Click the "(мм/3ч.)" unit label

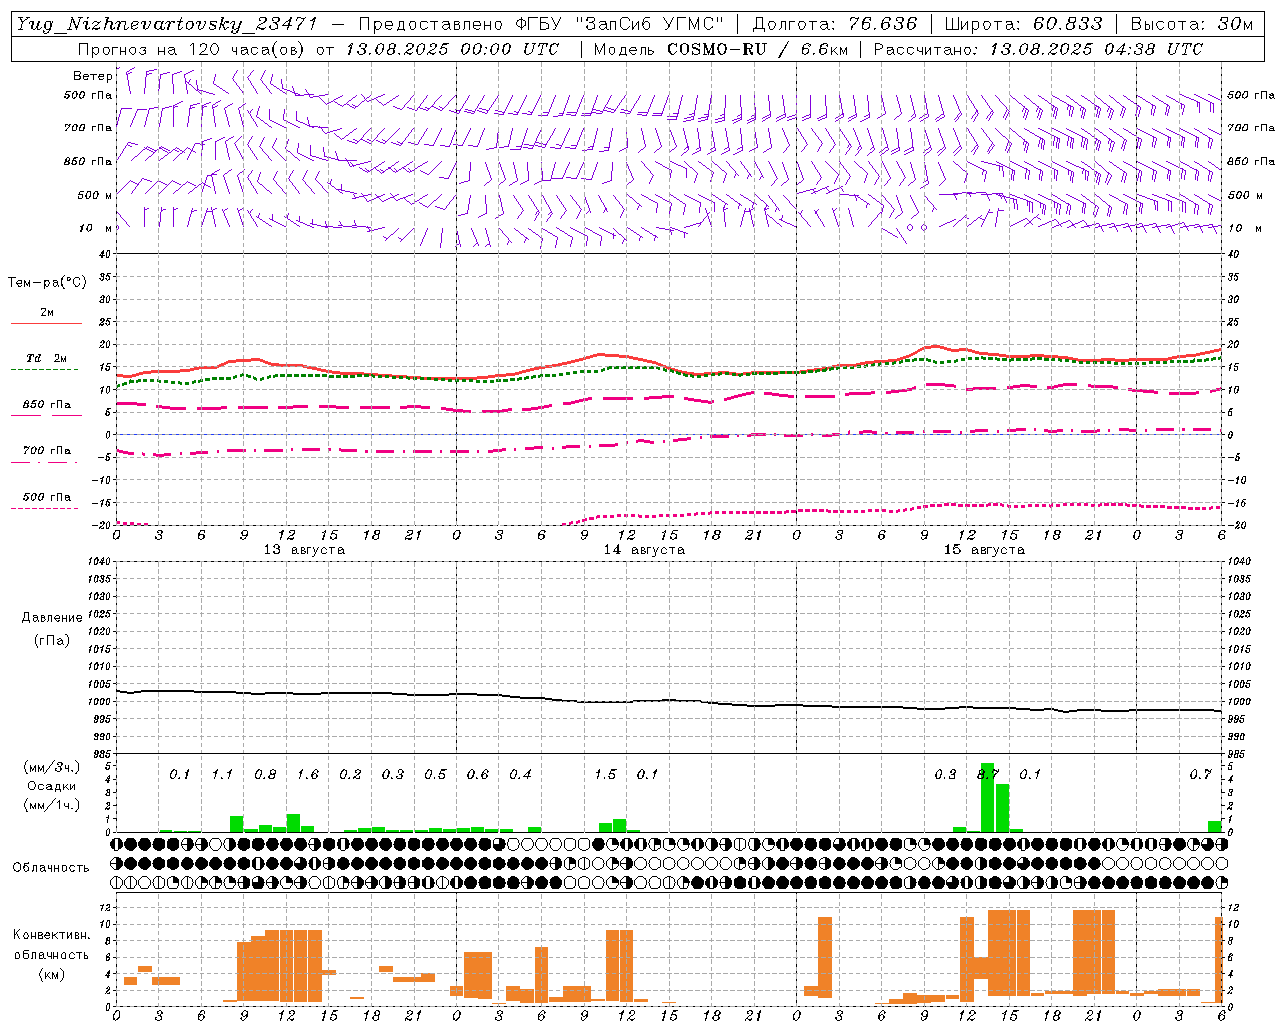[x=51, y=768]
